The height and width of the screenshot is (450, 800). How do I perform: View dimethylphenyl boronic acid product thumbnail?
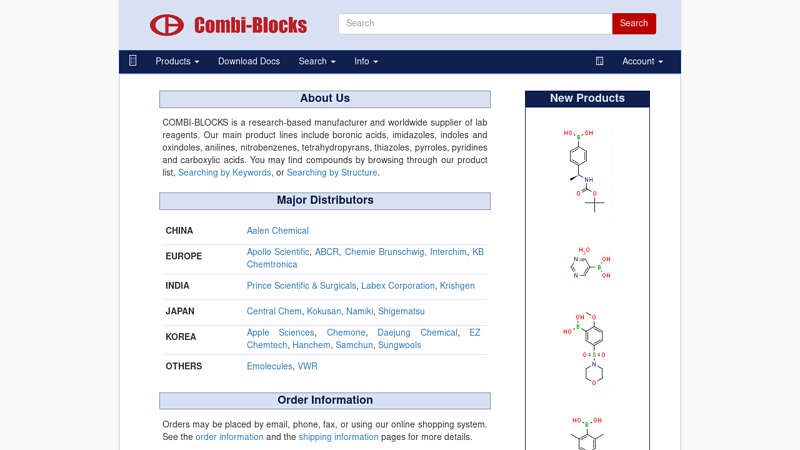tap(587, 433)
